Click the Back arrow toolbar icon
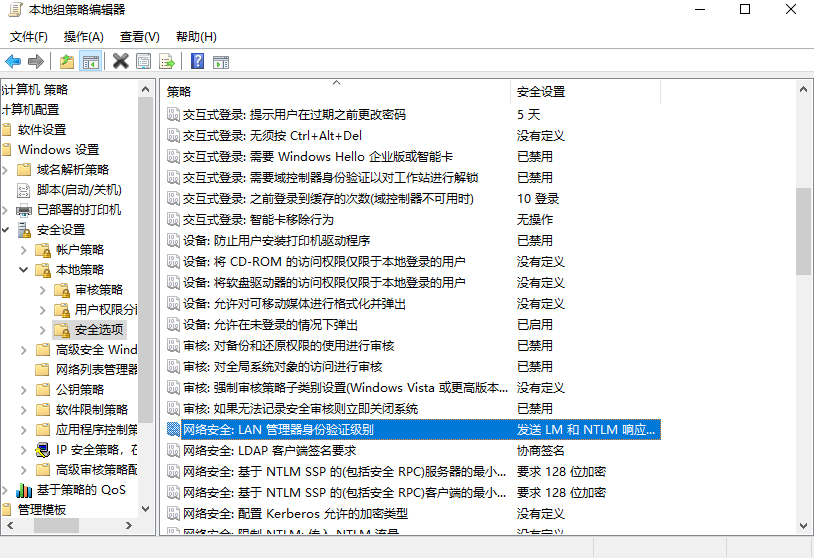814x558 pixels. [13, 61]
